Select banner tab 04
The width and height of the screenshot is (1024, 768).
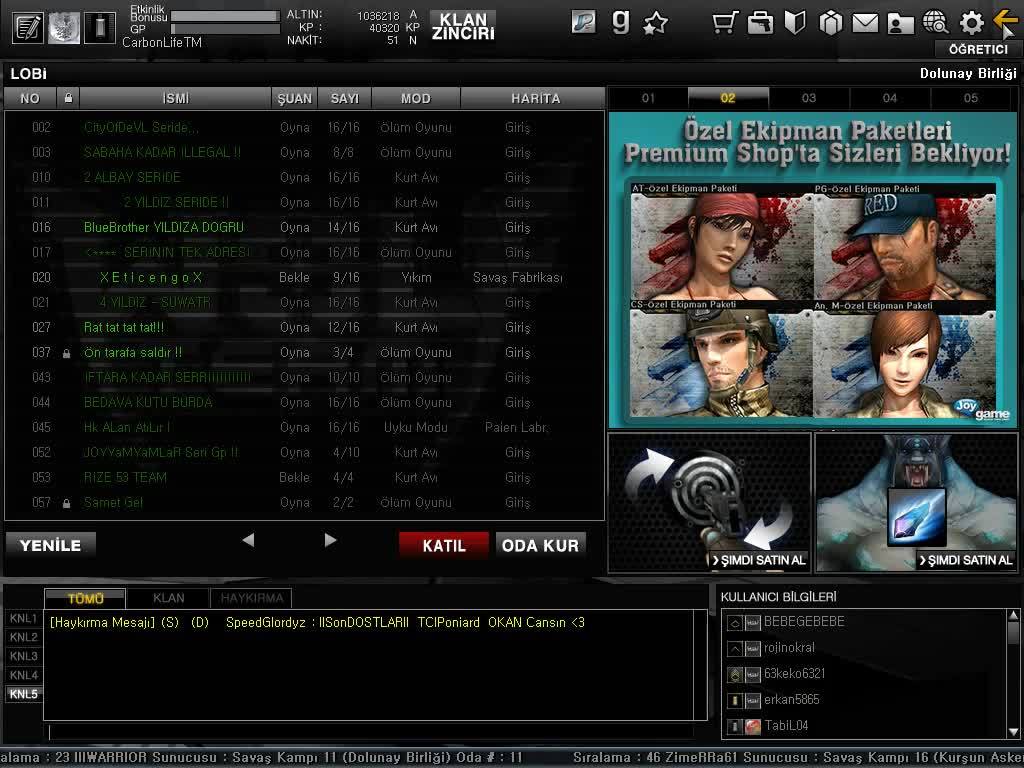[x=890, y=98]
